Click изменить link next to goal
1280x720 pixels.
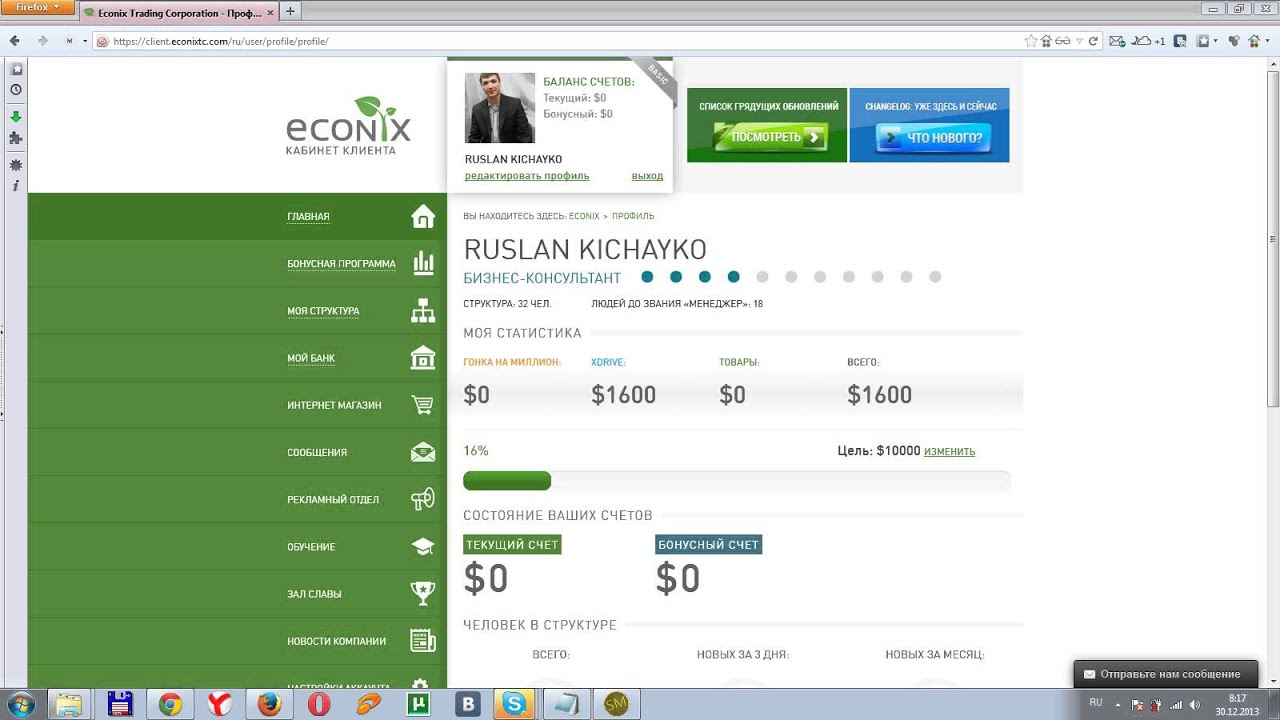tap(949, 451)
